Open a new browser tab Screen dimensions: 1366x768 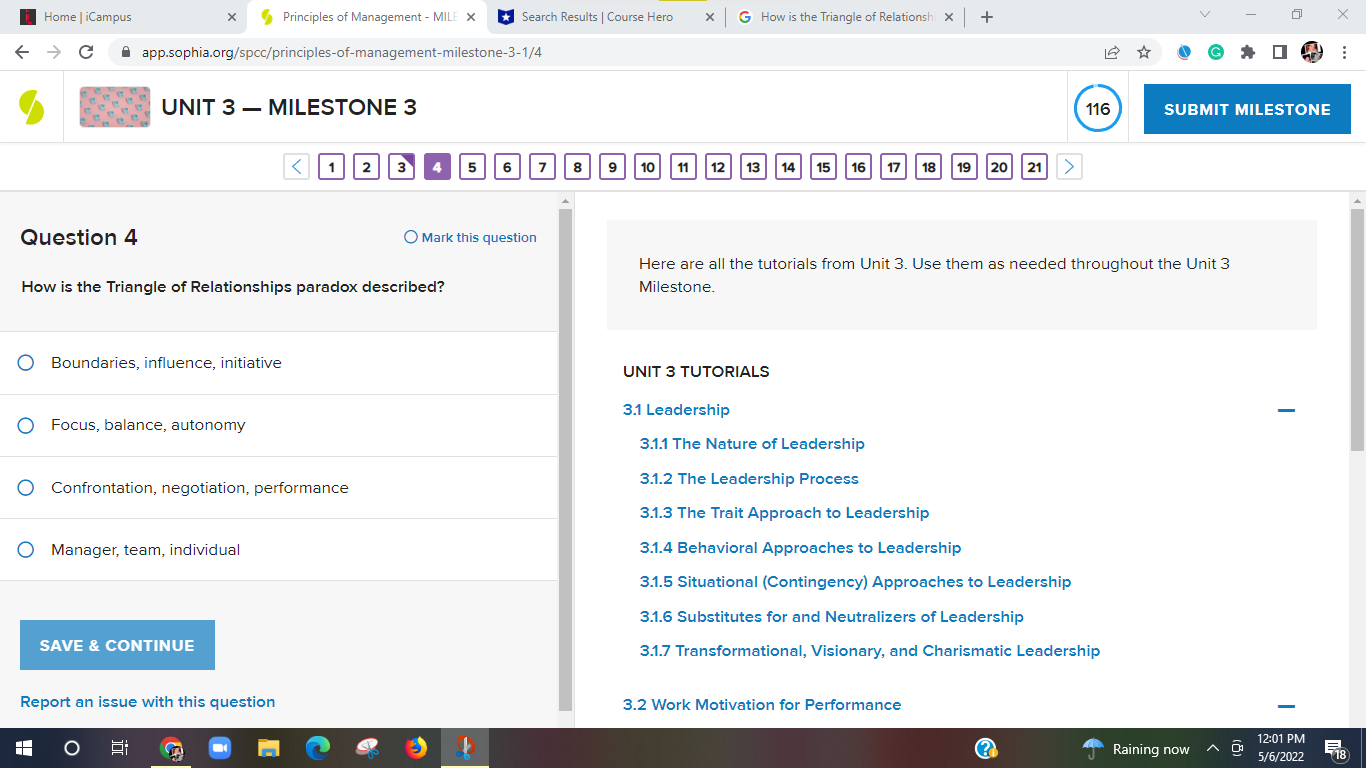[987, 17]
